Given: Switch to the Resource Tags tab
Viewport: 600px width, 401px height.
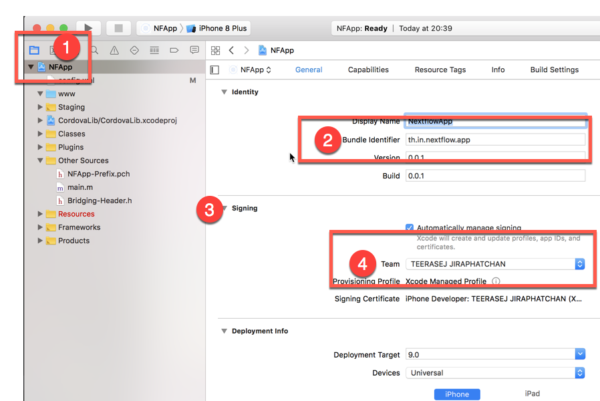Looking at the screenshot, I should click(x=440, y=70).
